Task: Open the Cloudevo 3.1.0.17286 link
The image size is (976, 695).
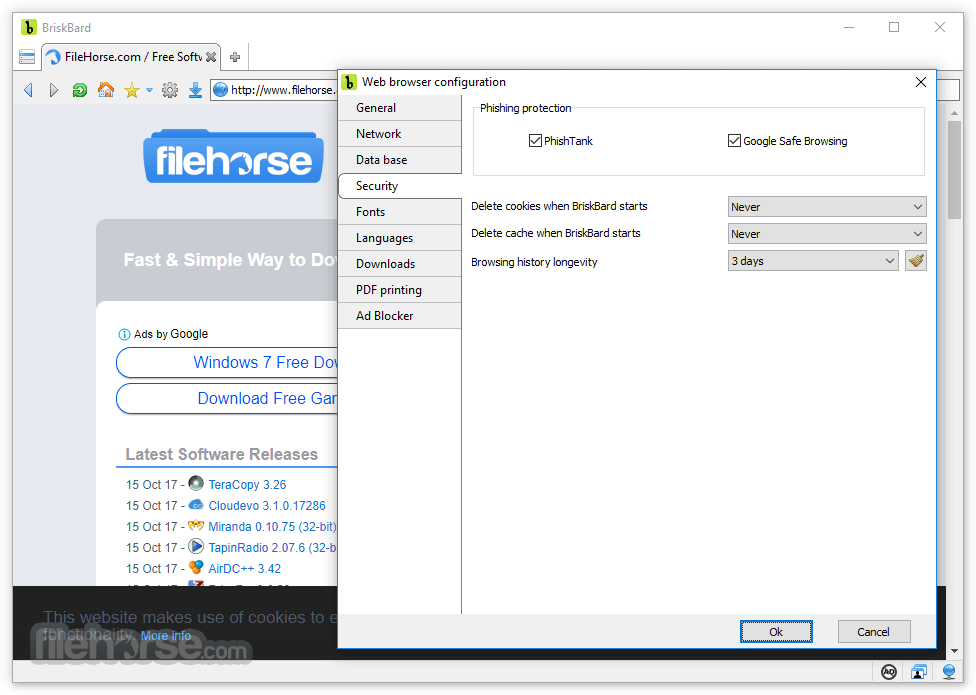Action: coord(267,506)
